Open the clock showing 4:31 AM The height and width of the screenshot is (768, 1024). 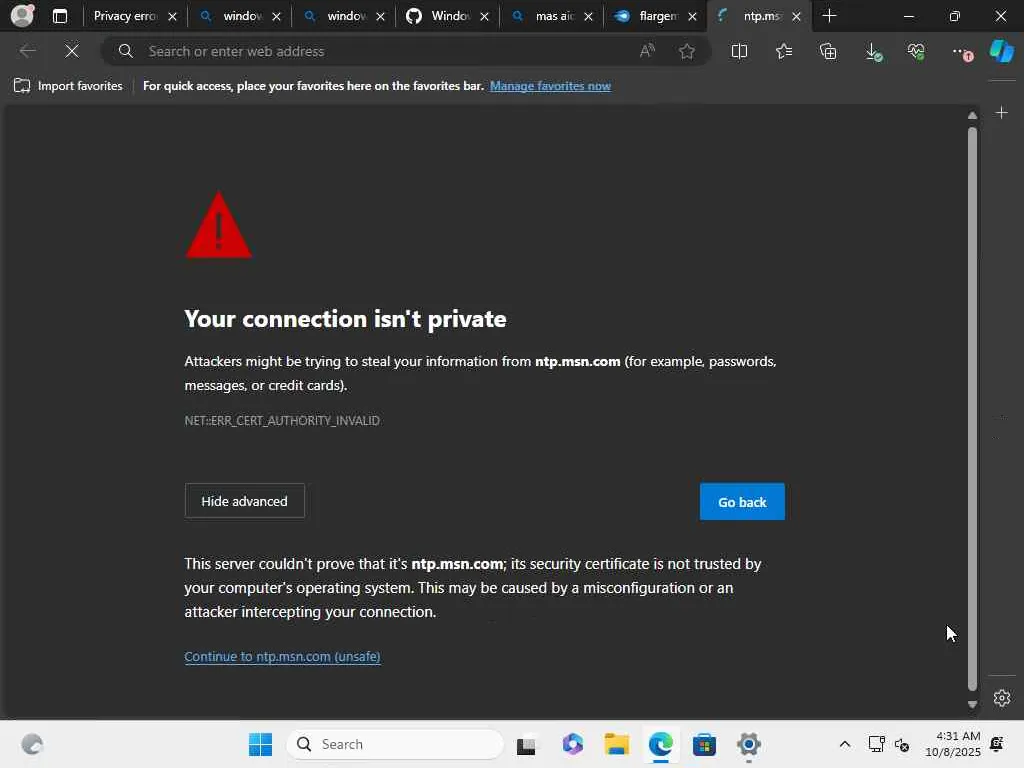tap(953, 744)
